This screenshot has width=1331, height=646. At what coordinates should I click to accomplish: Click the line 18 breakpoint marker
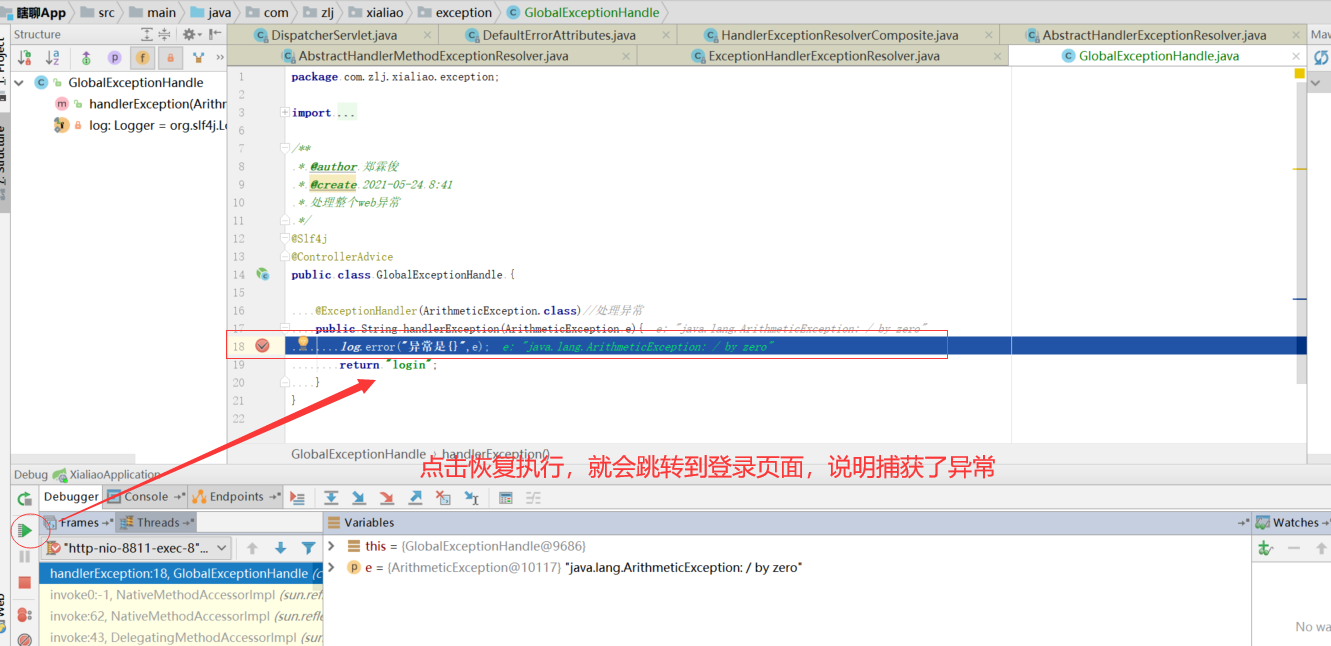[x=262, y=346]
